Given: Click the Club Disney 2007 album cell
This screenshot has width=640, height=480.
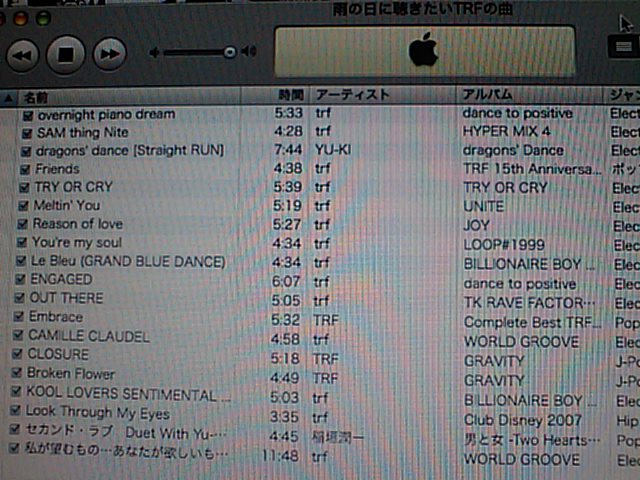Looking at the screenshot, I should point(523,420).
